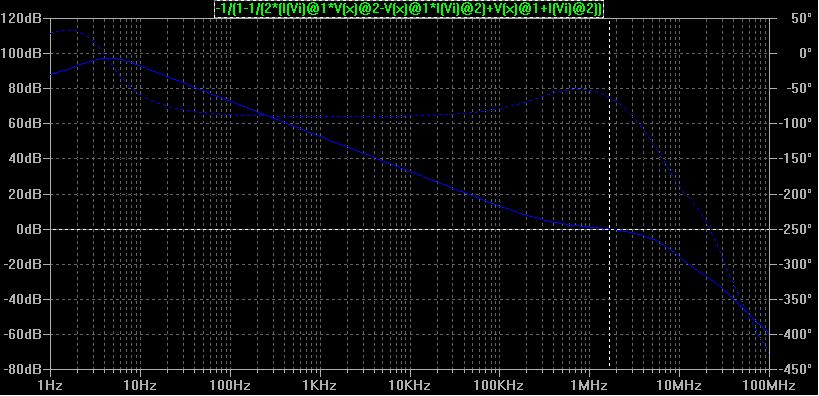
Task: Click the 1KHz frequency axis label
Action: [x=320, y=386]
